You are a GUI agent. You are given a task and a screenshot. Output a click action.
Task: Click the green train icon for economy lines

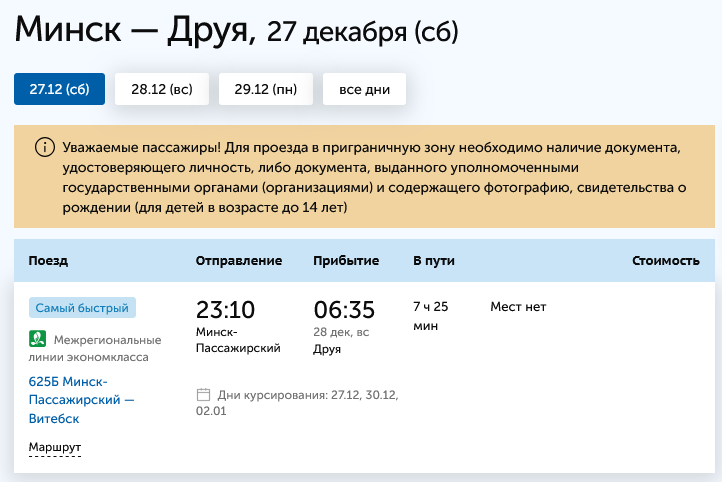(x=37, y=339)
